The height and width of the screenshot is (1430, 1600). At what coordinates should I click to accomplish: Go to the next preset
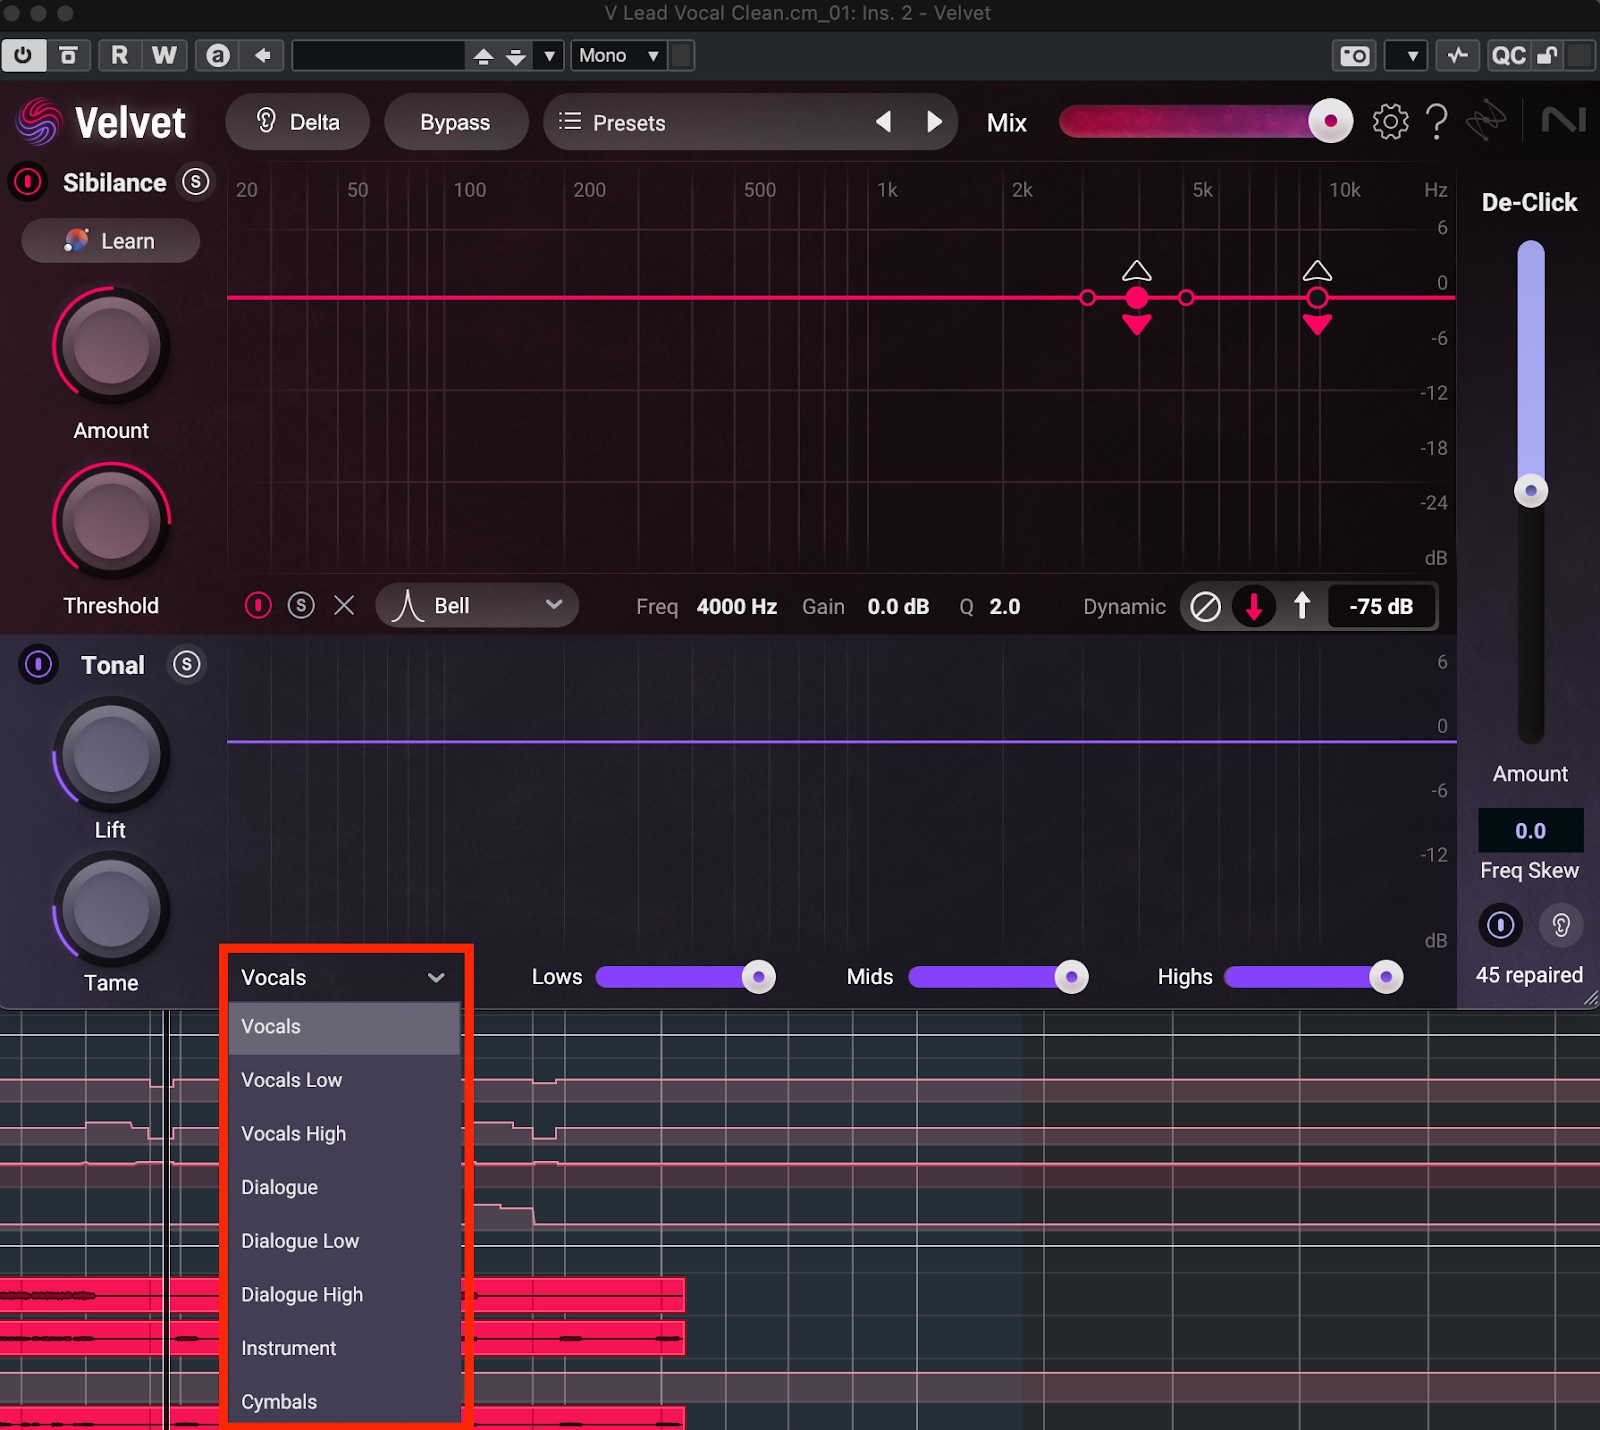(934, 122)
